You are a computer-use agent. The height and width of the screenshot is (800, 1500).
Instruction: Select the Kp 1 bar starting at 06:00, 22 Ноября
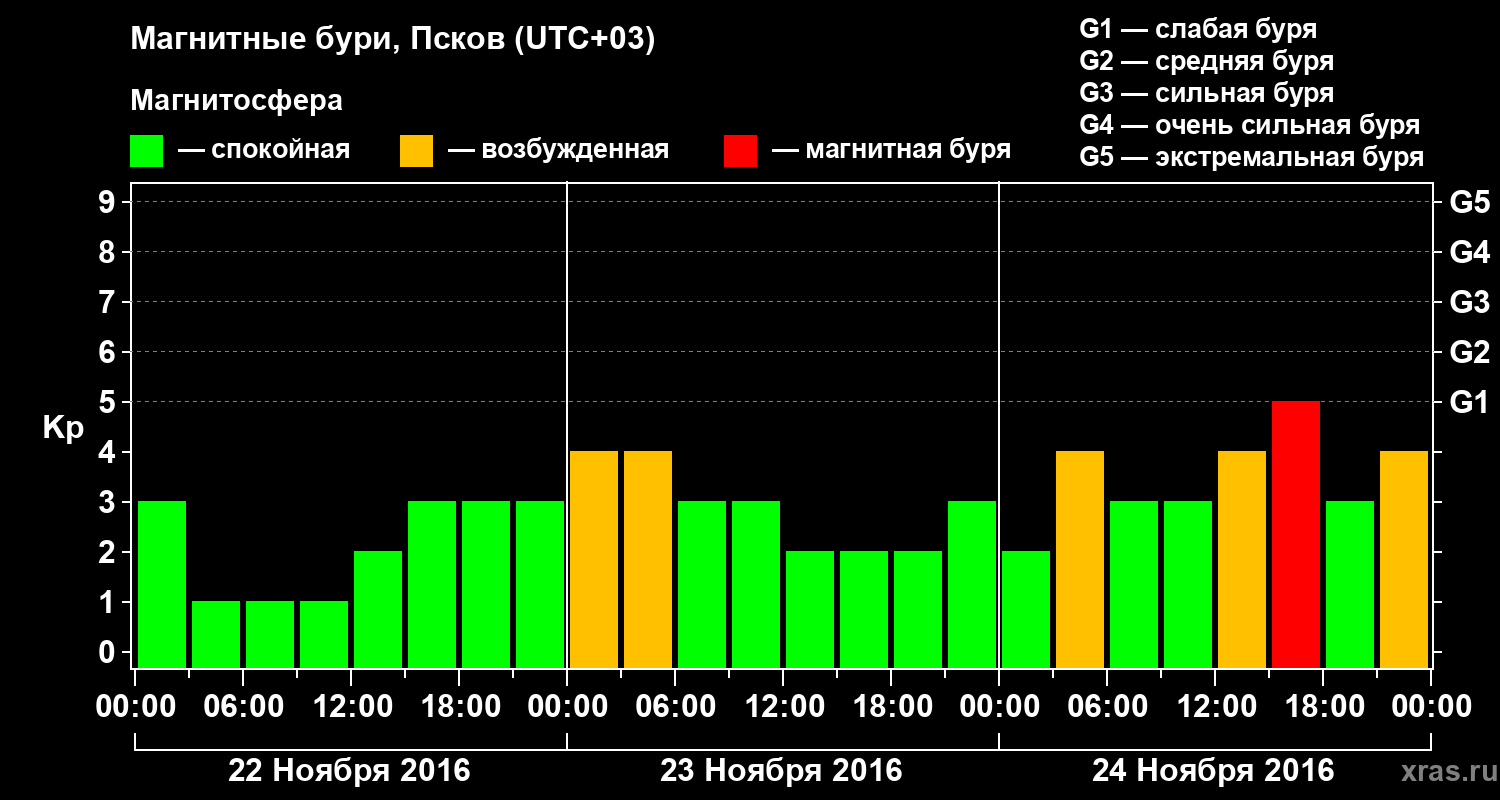pos(270,634)
